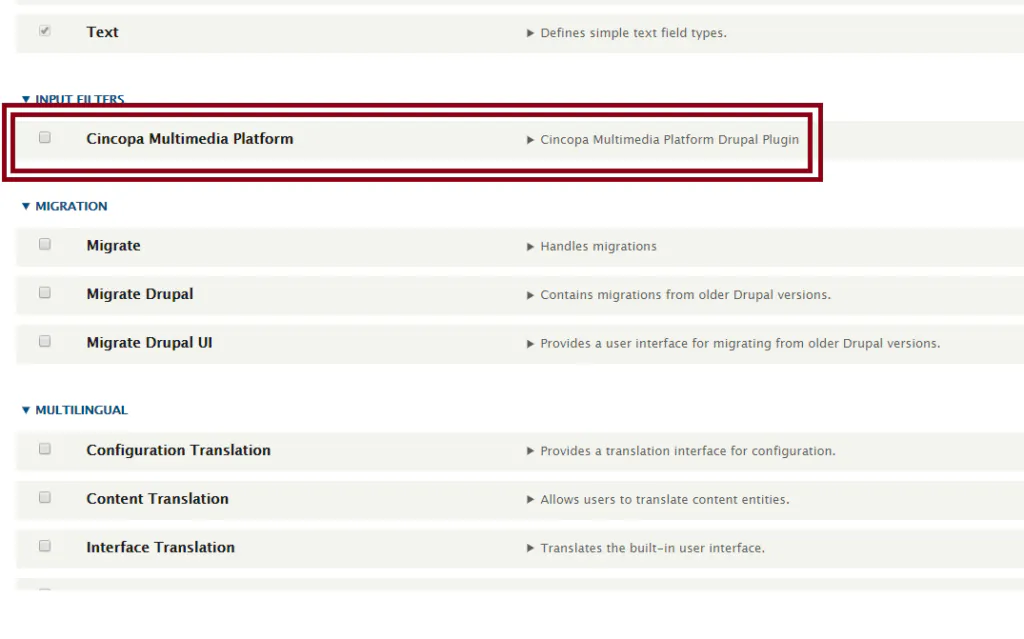Expand the Migrate Drupal UI description arrow
The height and width of the screenshot is (639, 1024).
pyautogui.click(x=530, y=344)
